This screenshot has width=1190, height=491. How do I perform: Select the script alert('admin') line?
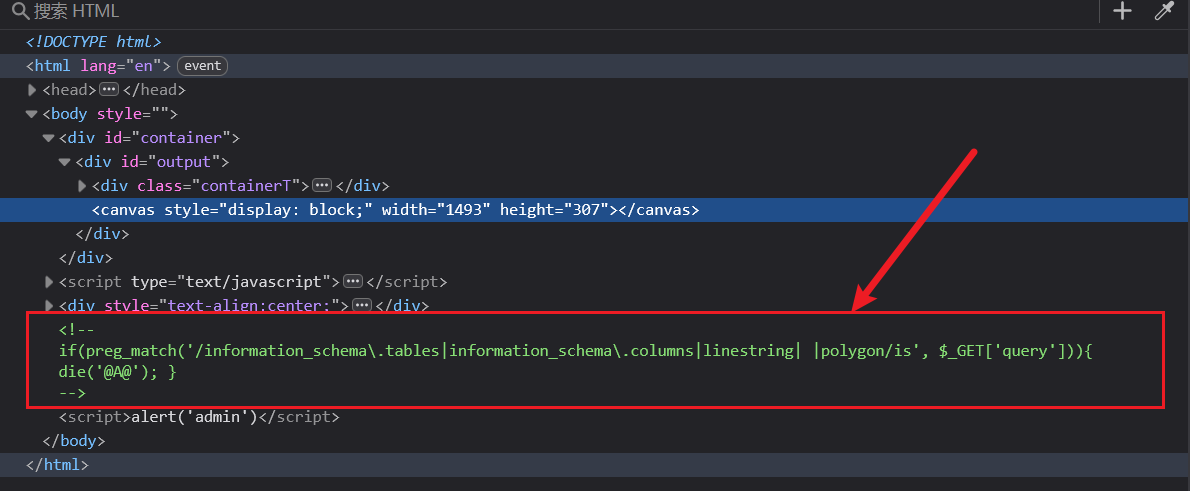199,417
